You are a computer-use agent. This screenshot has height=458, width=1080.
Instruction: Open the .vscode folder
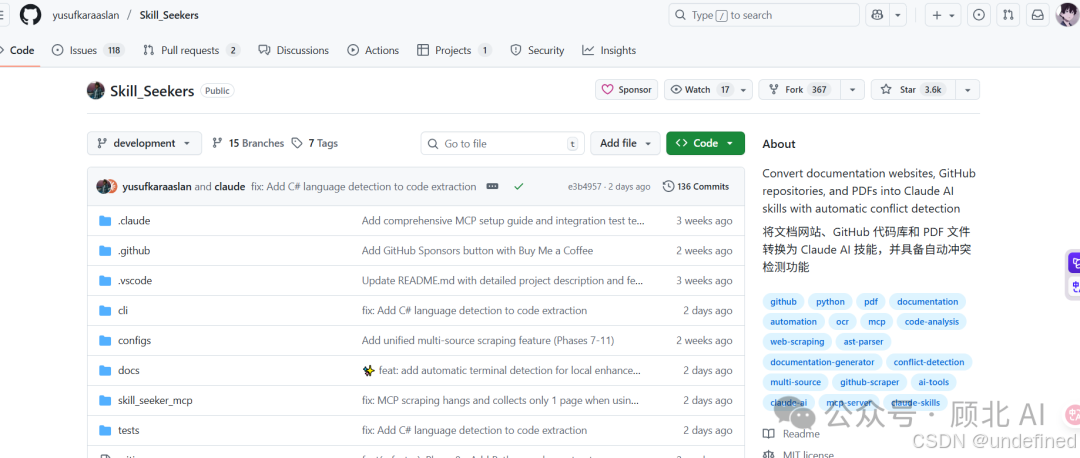[135, 280]
